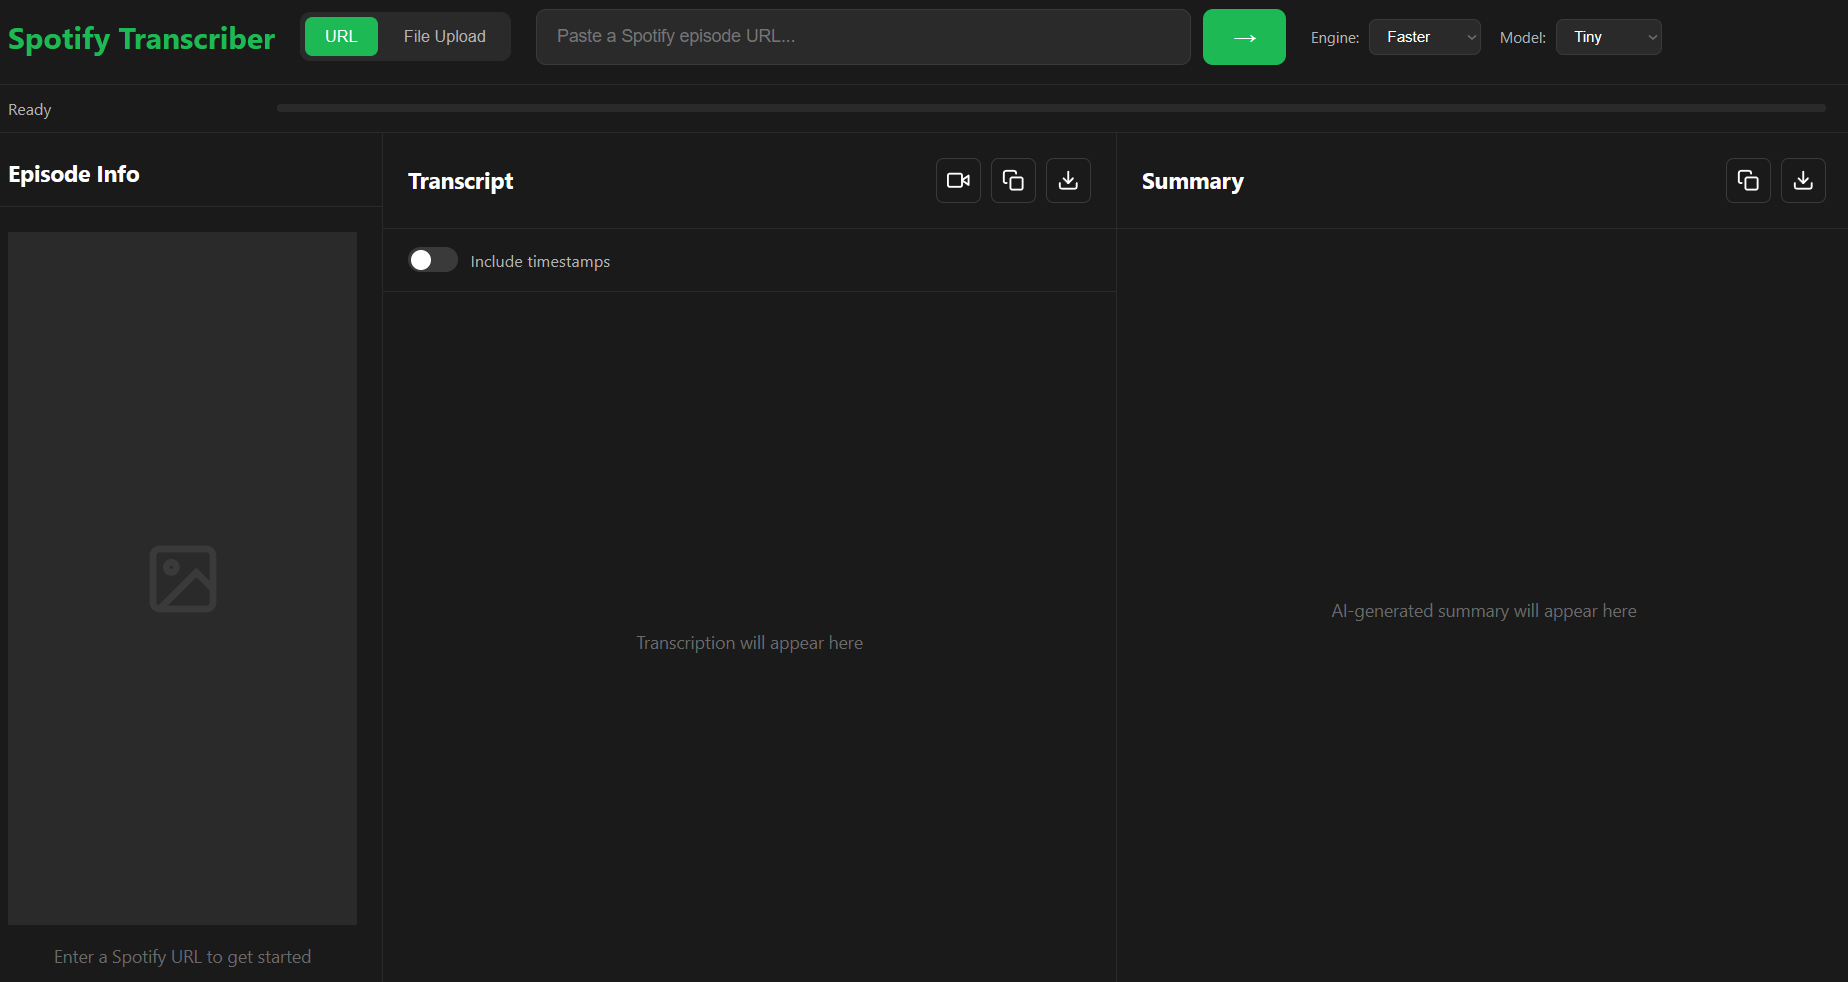Click the Spotify Transcriber logo text
The width and height of the screenshot is (1848, 982).
click(x=141, y=38)
